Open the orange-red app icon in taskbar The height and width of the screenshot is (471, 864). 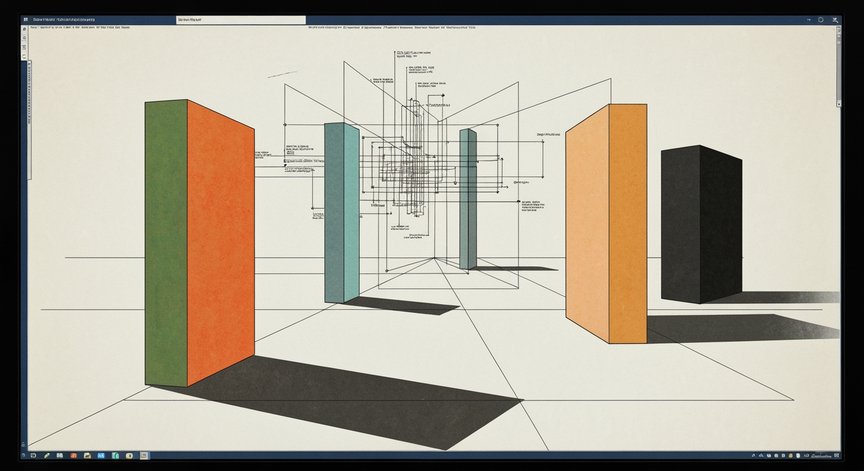tap(73, 456)
